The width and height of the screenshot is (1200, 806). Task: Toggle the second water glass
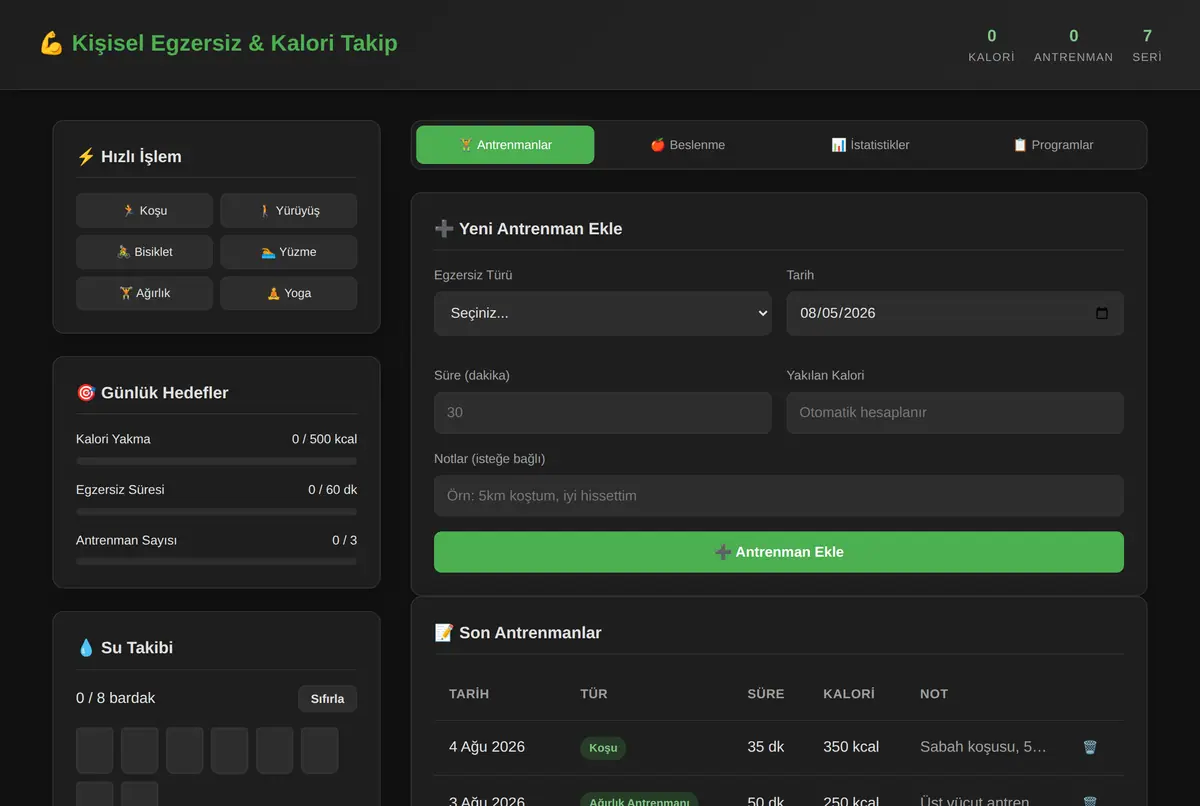(140, 750)
